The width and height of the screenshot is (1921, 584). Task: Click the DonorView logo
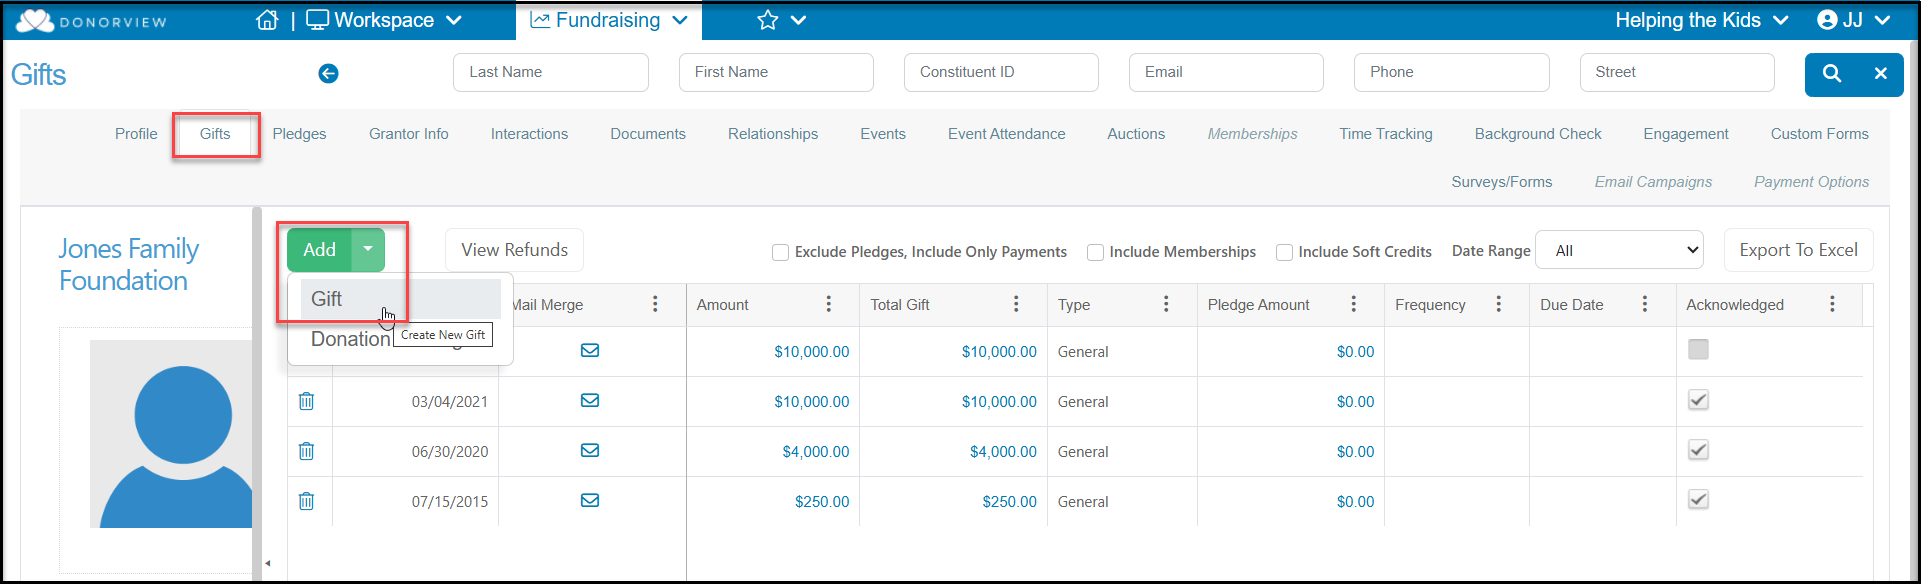pyautogui.click(x=91, y=21)
